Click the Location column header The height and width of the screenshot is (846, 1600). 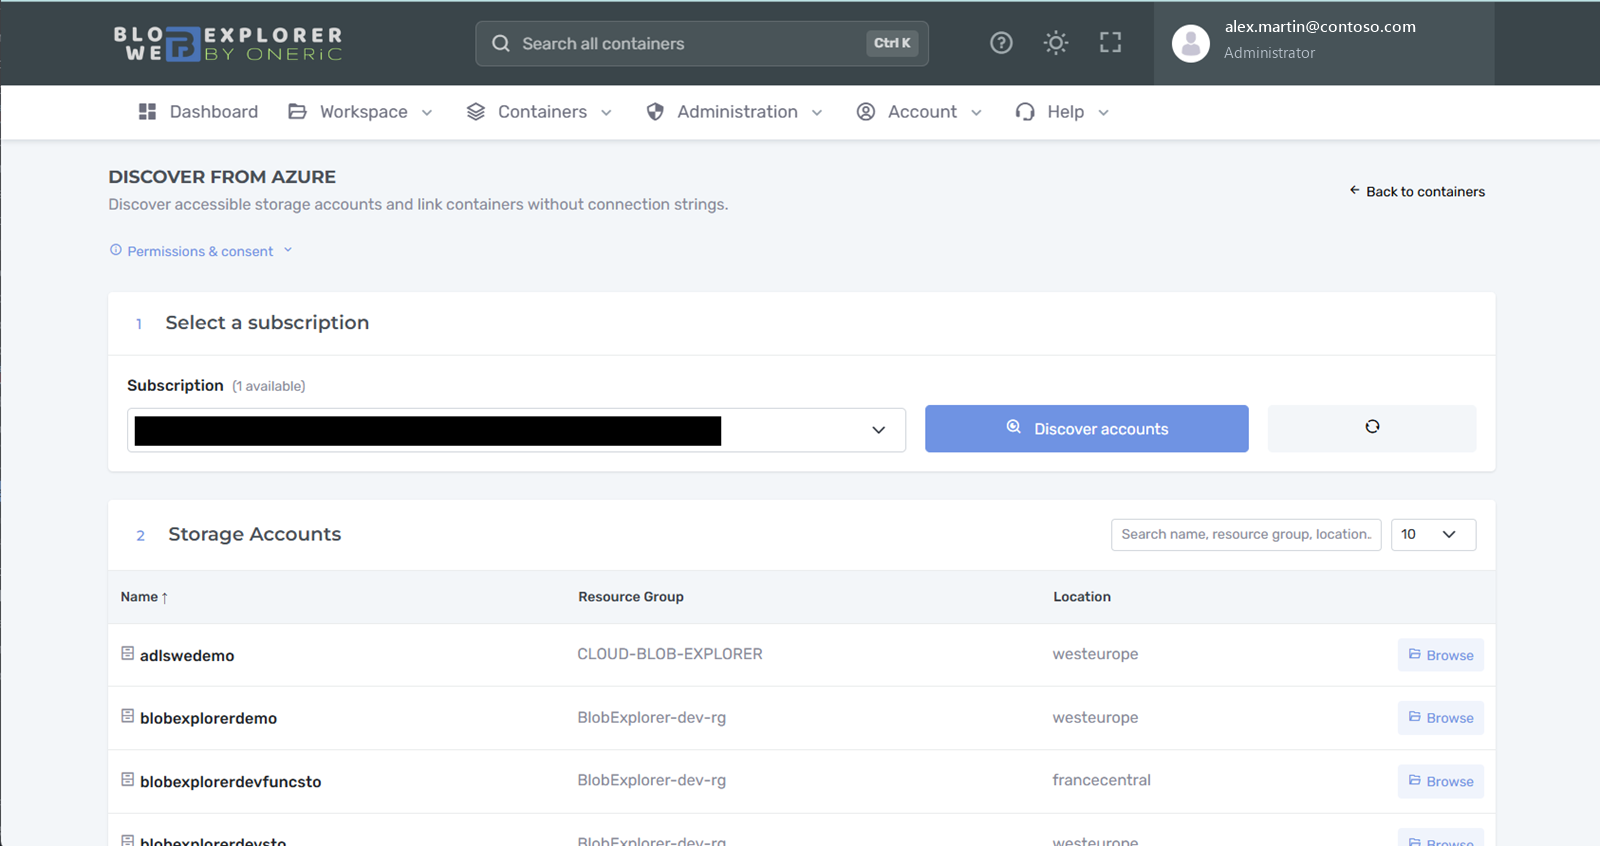(x=1082, y=597)
